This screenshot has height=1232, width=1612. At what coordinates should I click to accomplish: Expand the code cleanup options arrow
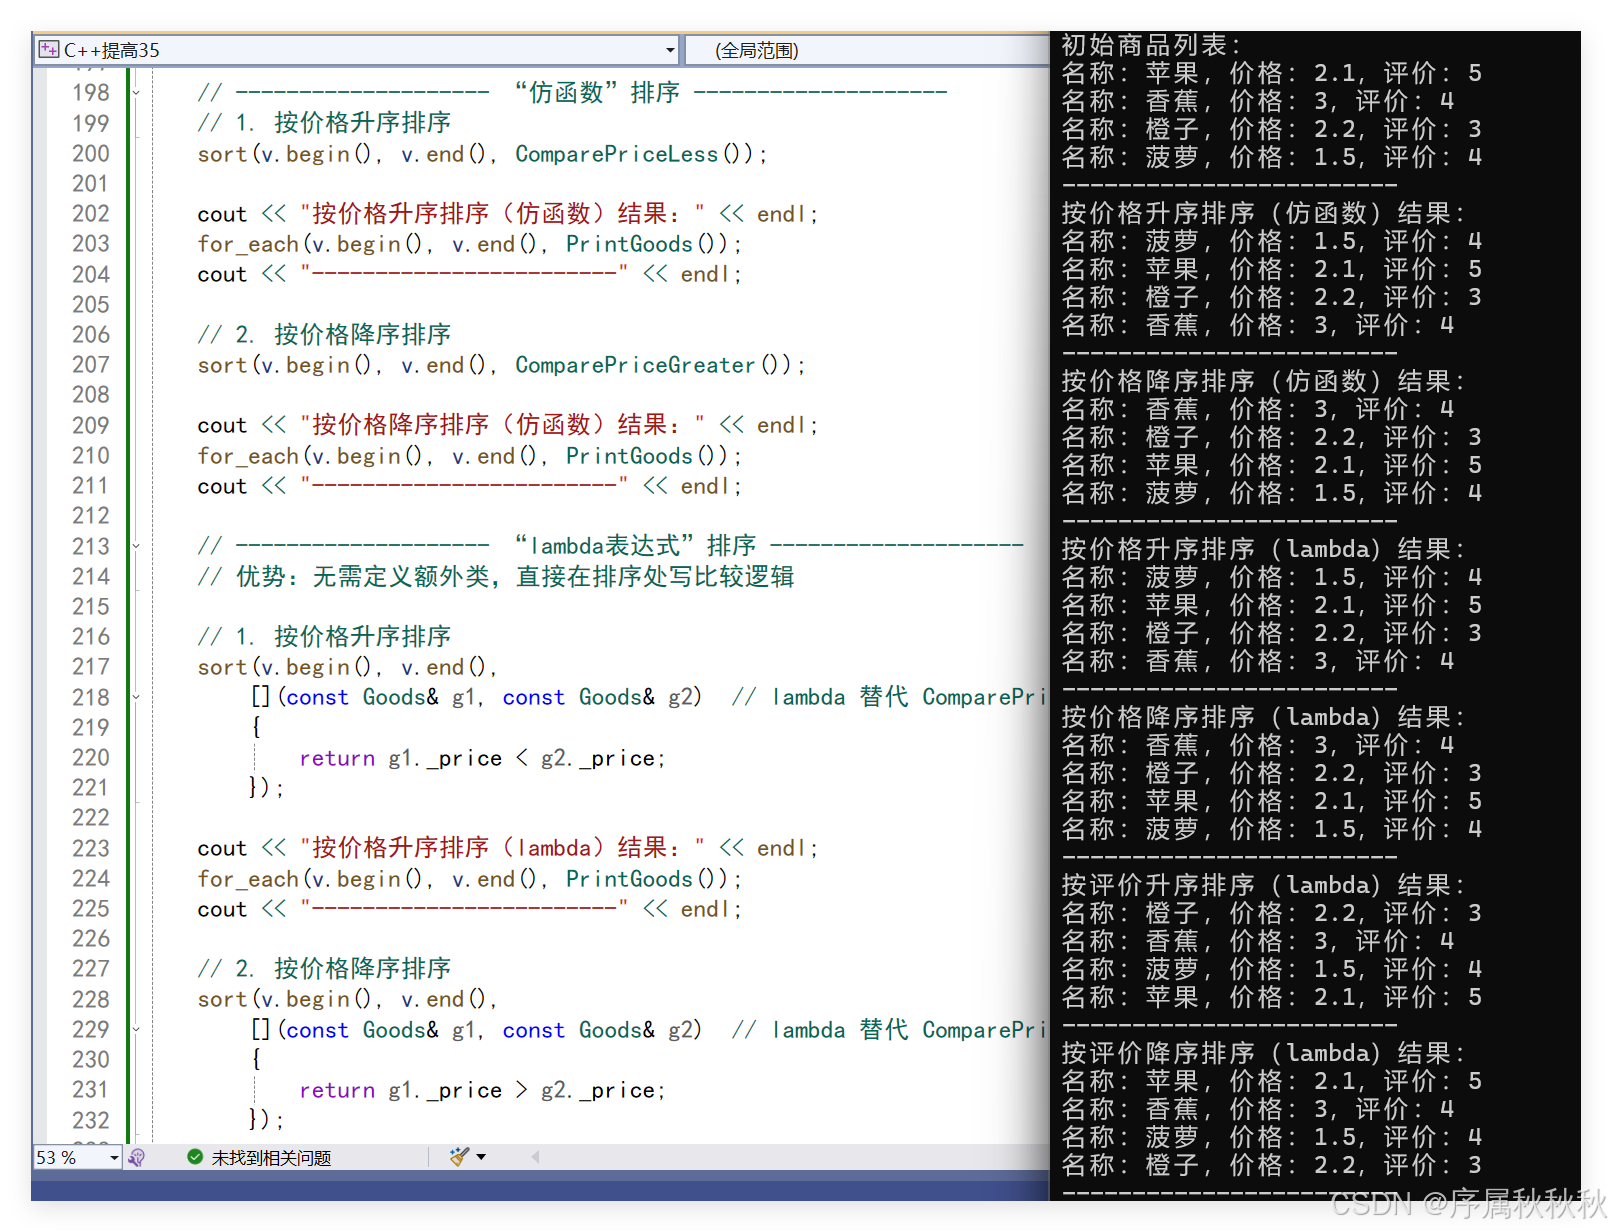pyautogui.click(x=481, y=1157)
